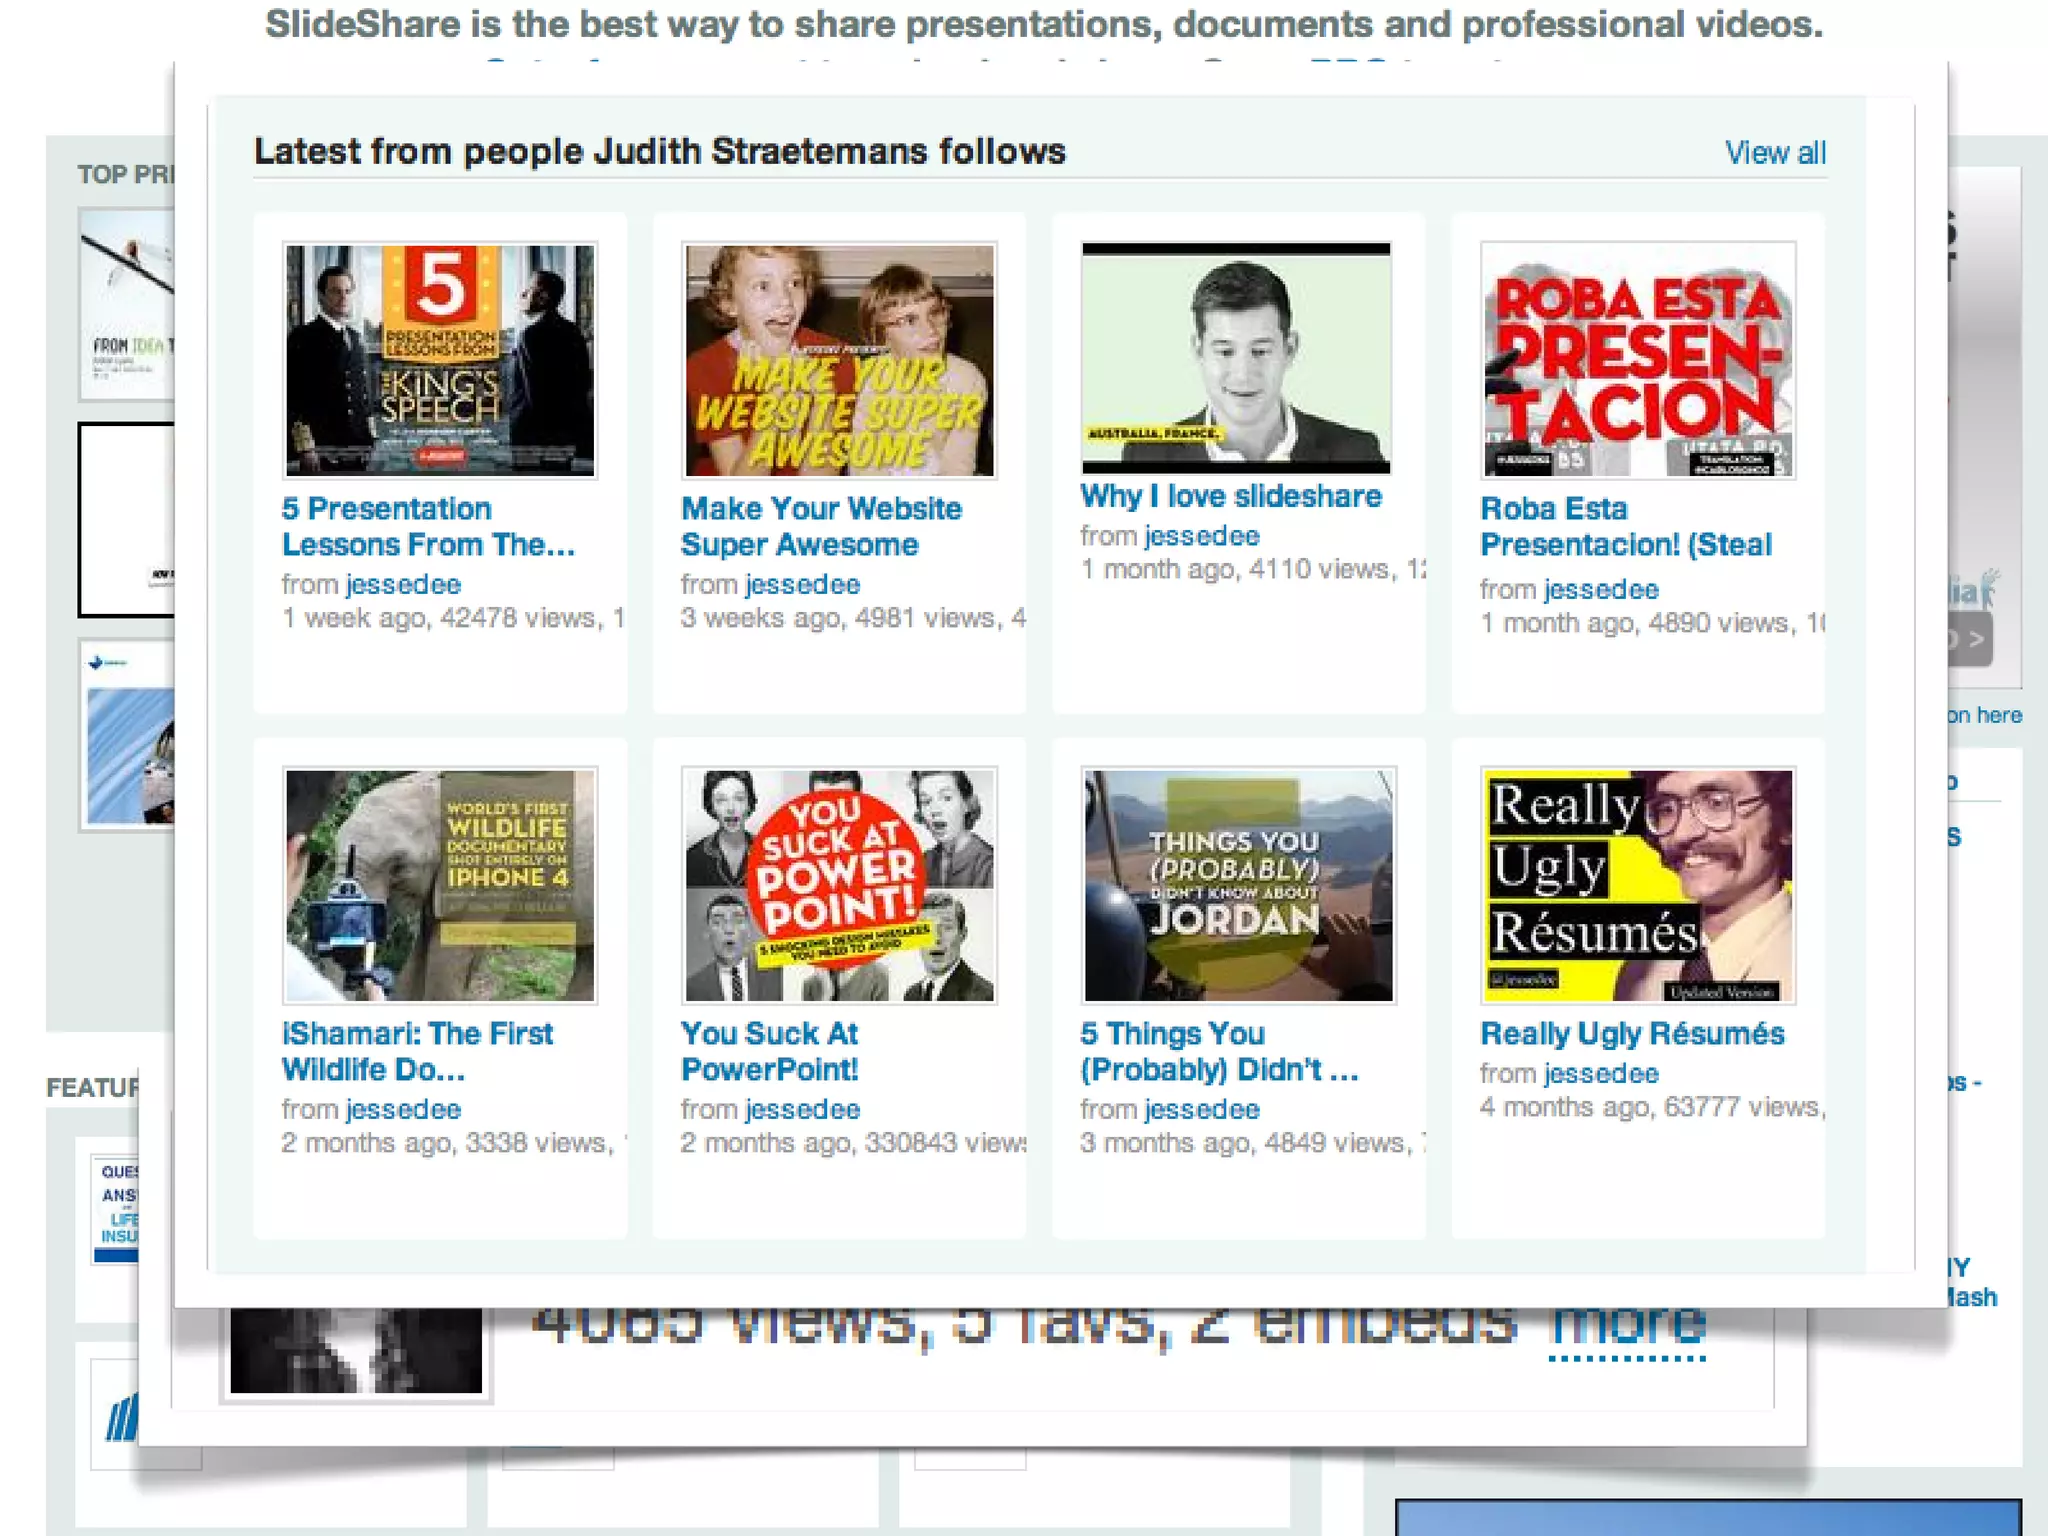Open iPhone 4 wildlife documentary thumbnail

[x=440, y=885]
